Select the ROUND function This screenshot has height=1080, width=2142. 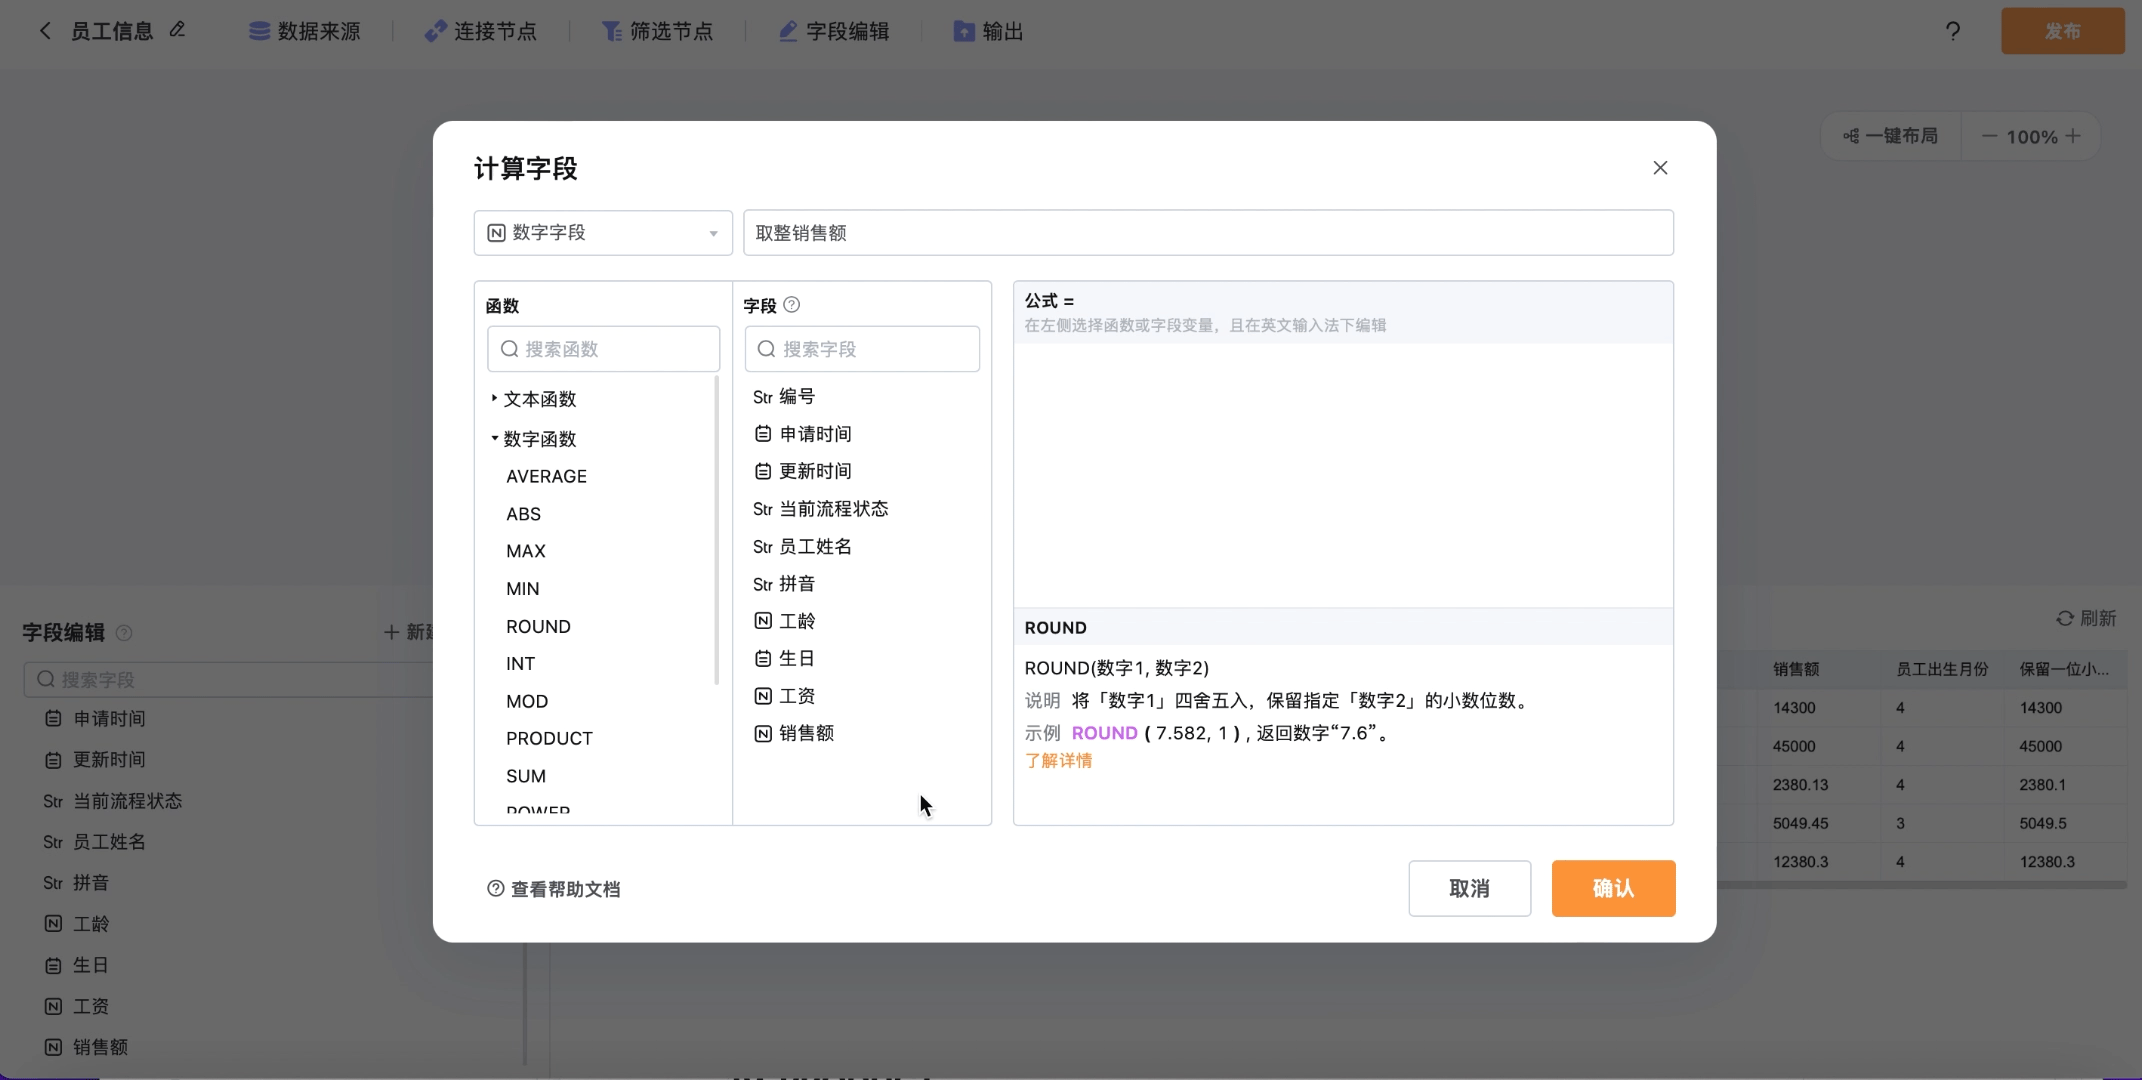point(538,626)
